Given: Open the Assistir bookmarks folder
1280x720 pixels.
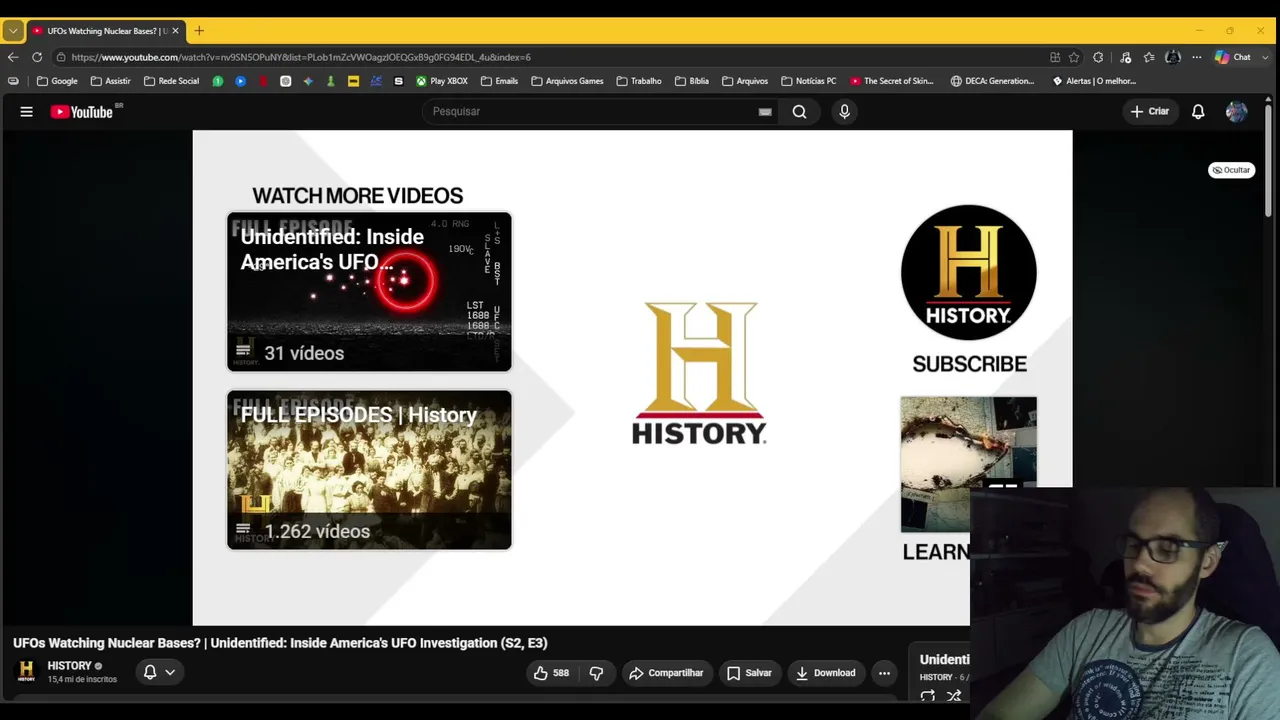Looking at the screenshot, I should [111, 81].
